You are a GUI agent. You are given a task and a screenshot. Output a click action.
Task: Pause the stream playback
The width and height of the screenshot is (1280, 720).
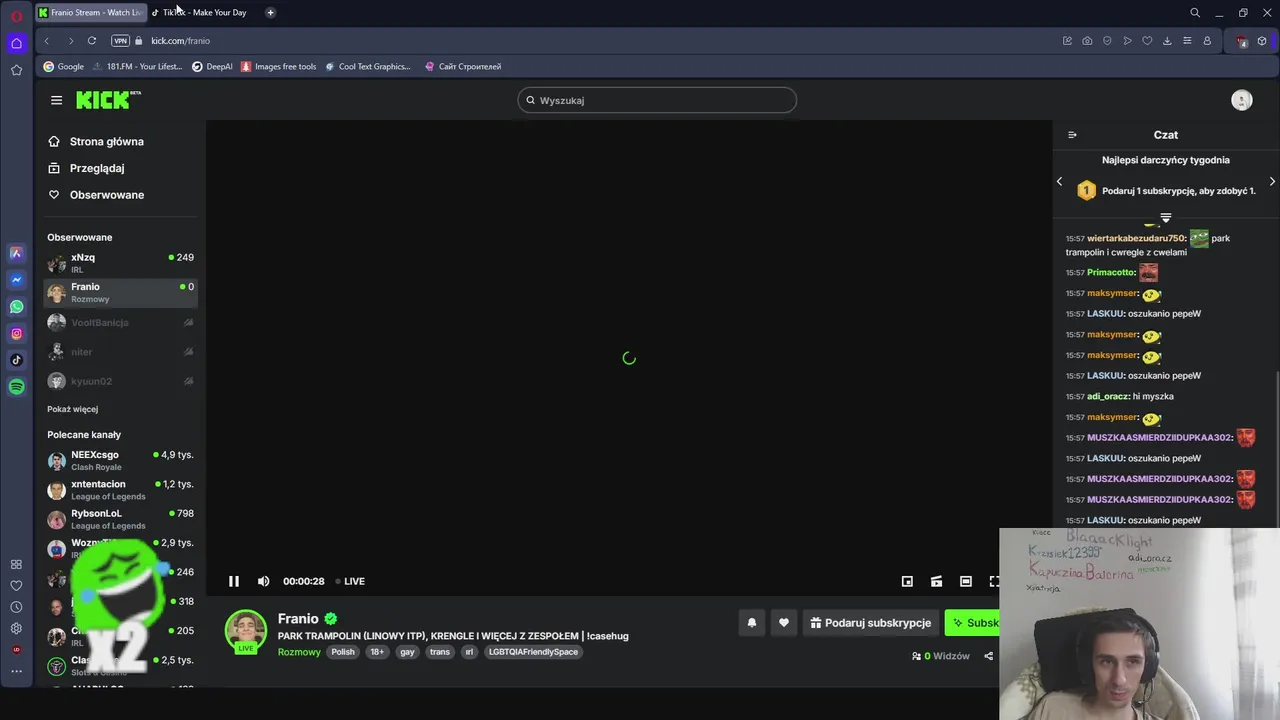[234, 581]
